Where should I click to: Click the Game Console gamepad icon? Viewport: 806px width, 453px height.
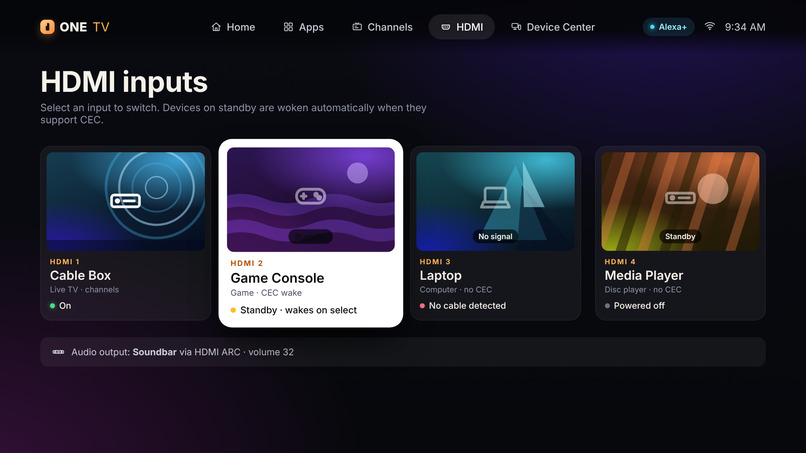point(310,196)
